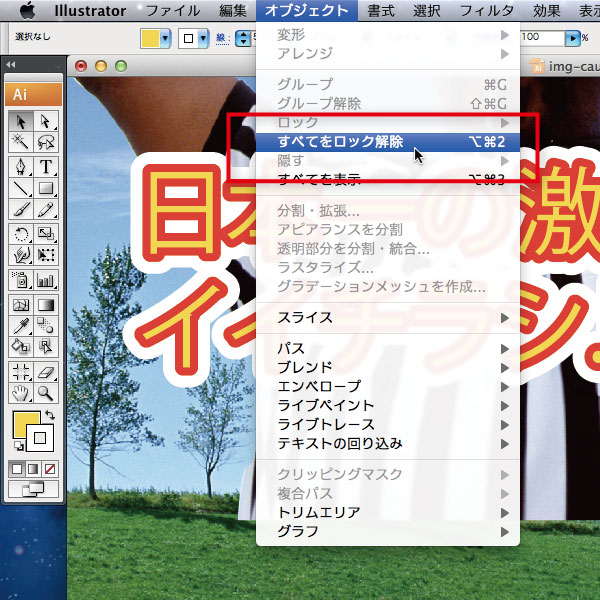Choose the Direct Selection tool
The image size is (600, 600).
tap(46, 121)
